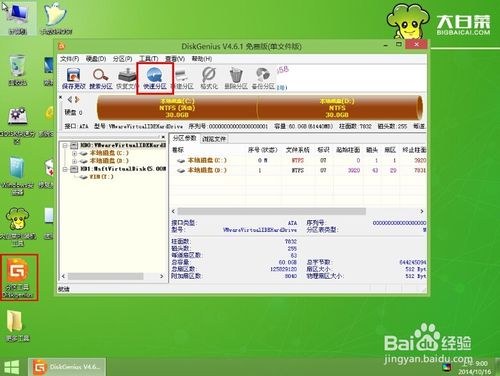Open the 文件(F) menu
This screenshot has width=500, height=376.
coord(69,59)
